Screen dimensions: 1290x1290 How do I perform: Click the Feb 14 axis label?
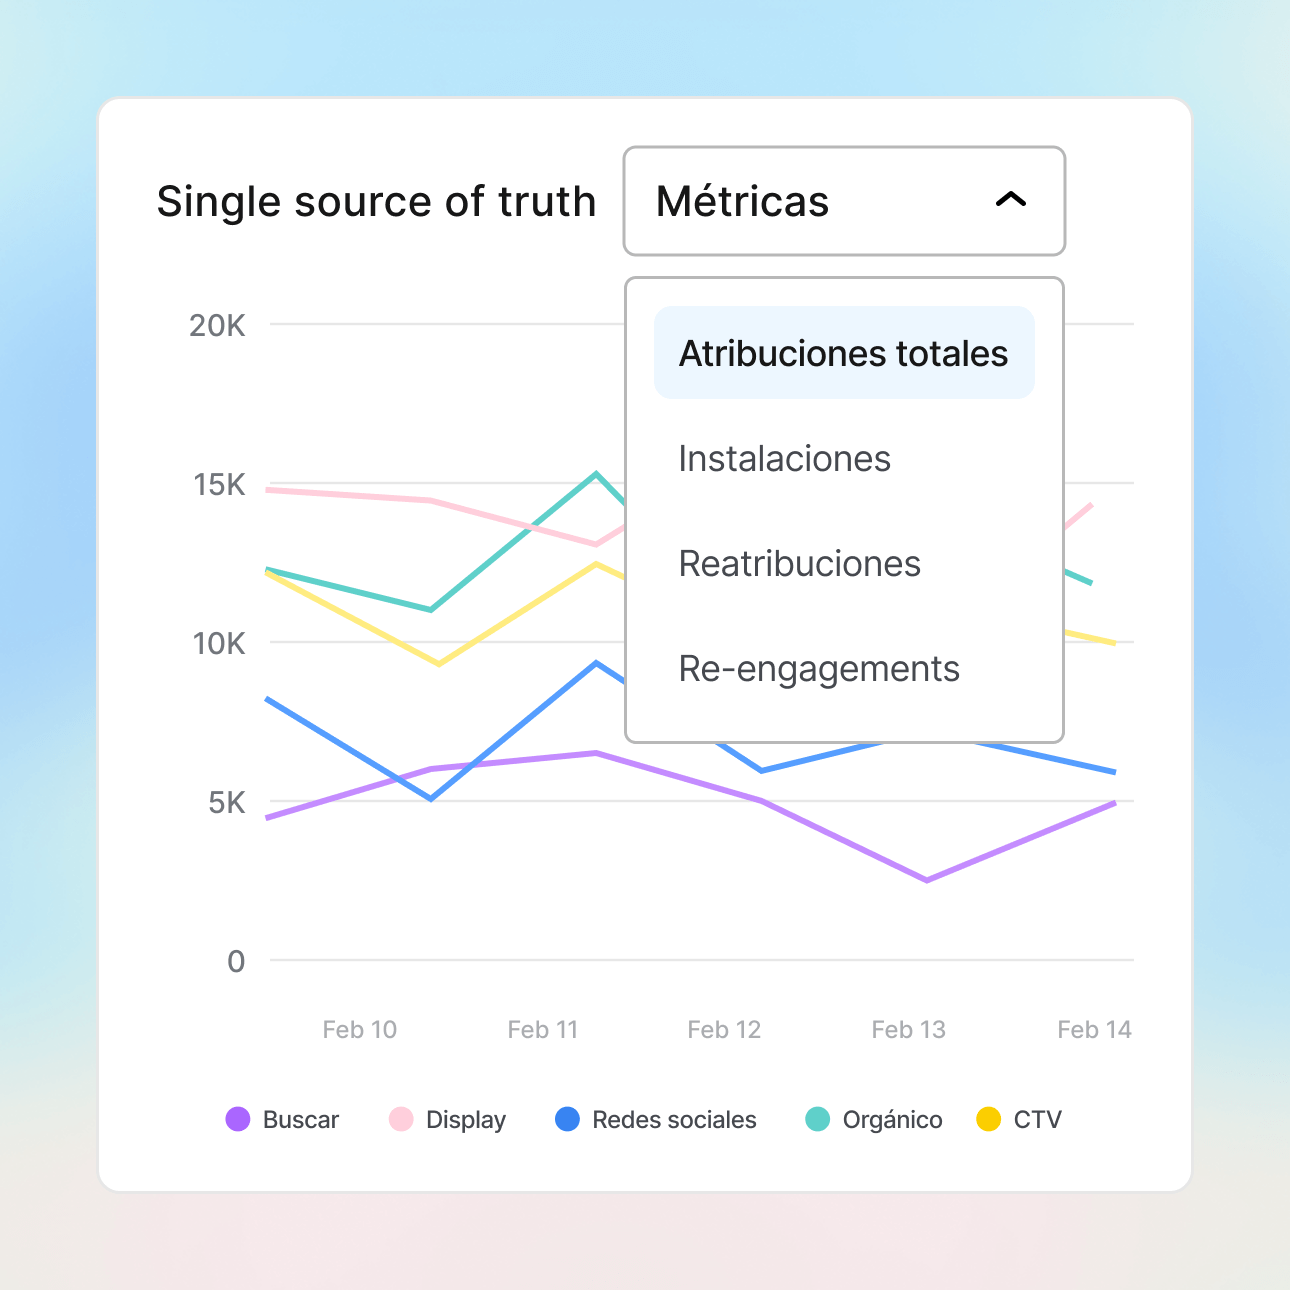click(1094, 1030)
